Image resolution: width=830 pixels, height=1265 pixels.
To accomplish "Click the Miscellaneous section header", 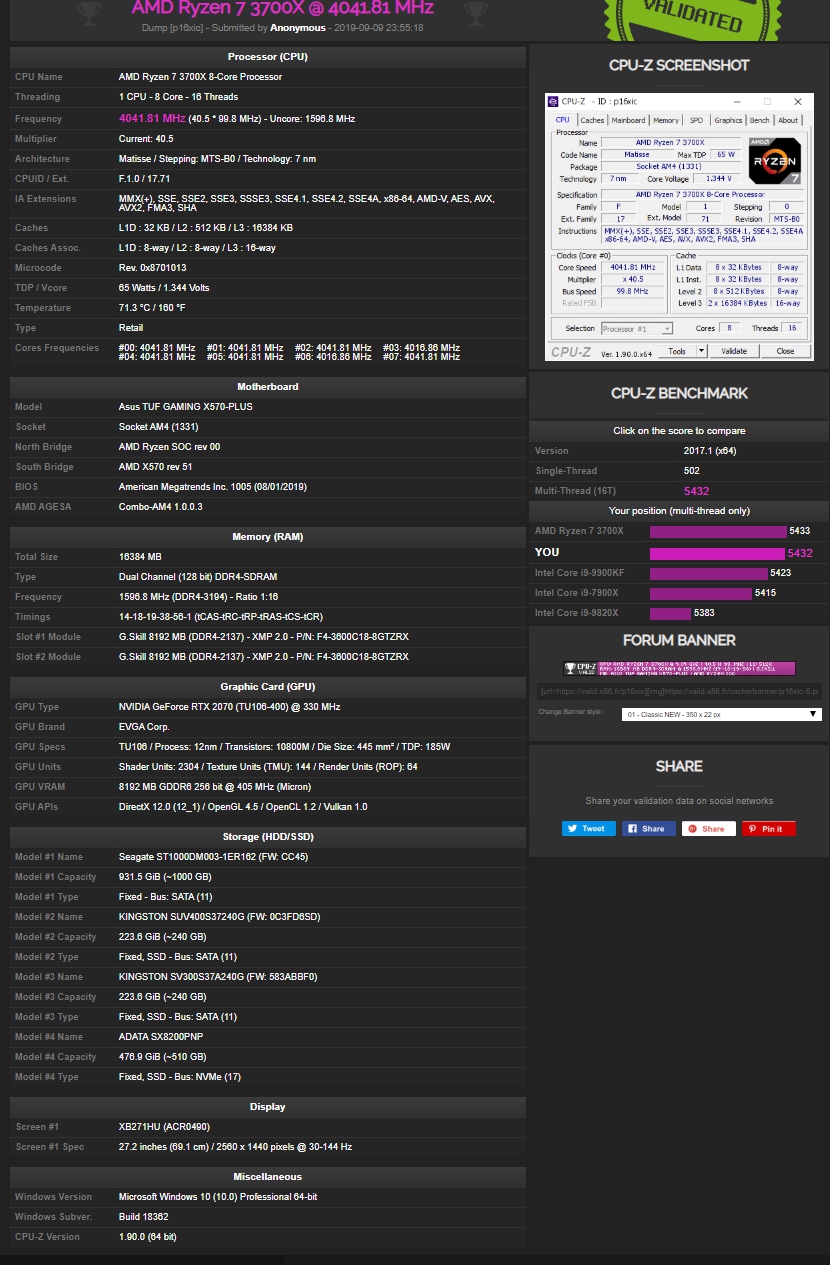I will tap(268, 1176).
